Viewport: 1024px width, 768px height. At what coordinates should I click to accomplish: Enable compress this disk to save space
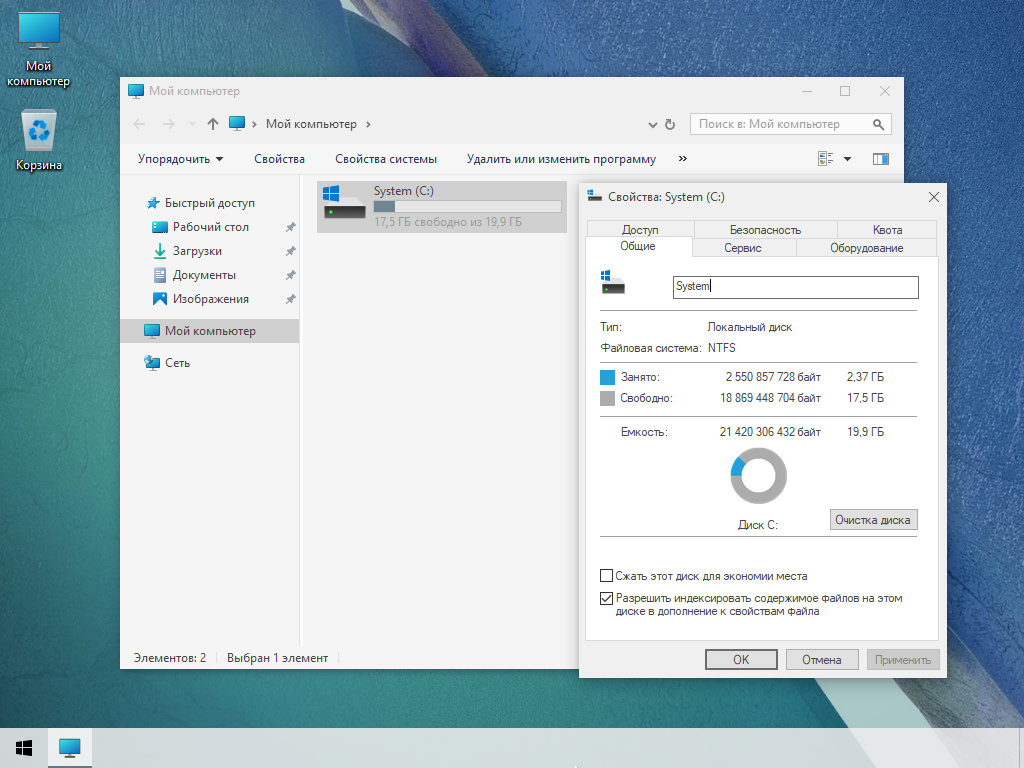click(606, 575)
